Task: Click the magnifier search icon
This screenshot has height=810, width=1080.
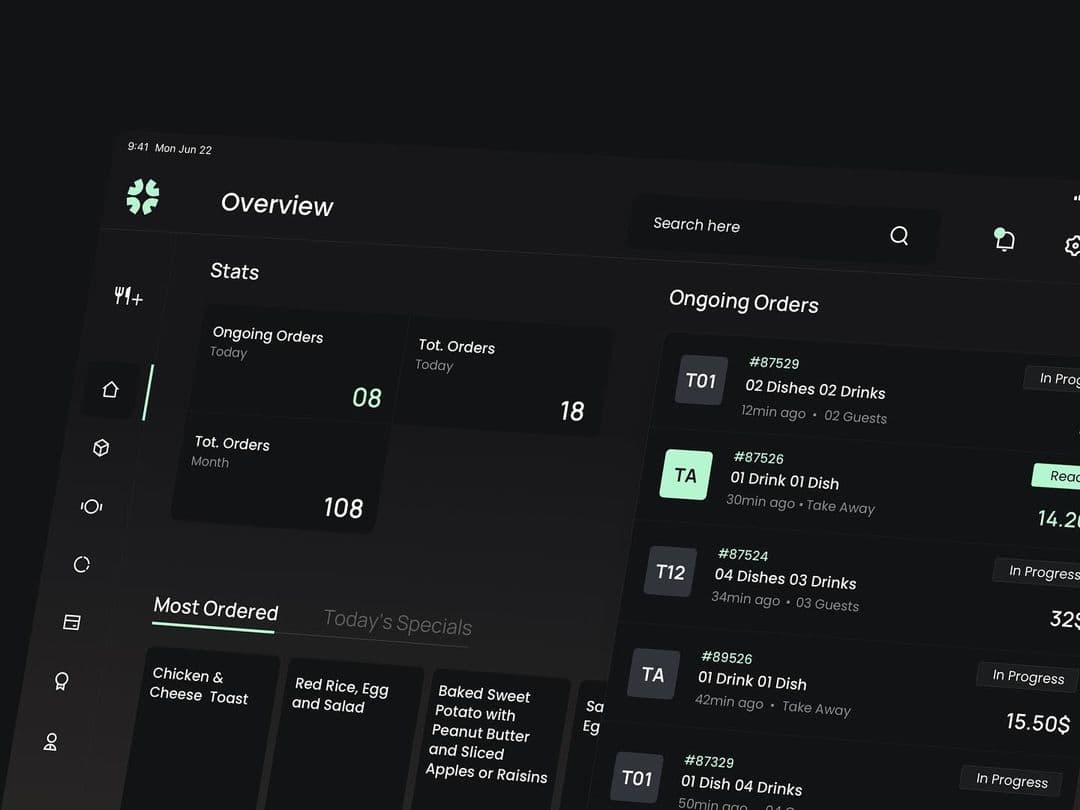Action: pos(899,236)
